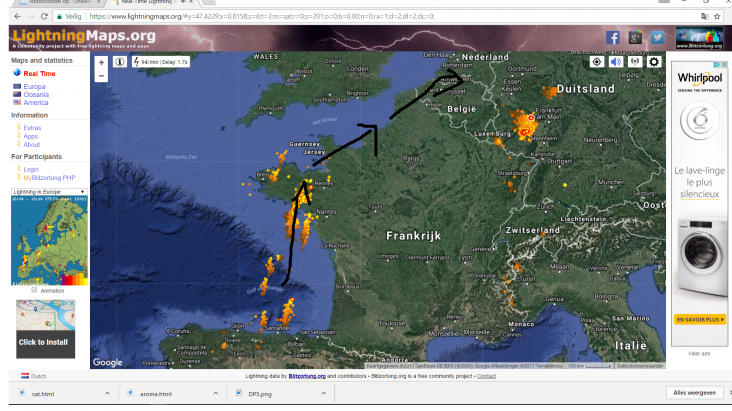732x411 pixels.
Task: Open the LightningMaps Facebook page
Action: coord(612,38)
